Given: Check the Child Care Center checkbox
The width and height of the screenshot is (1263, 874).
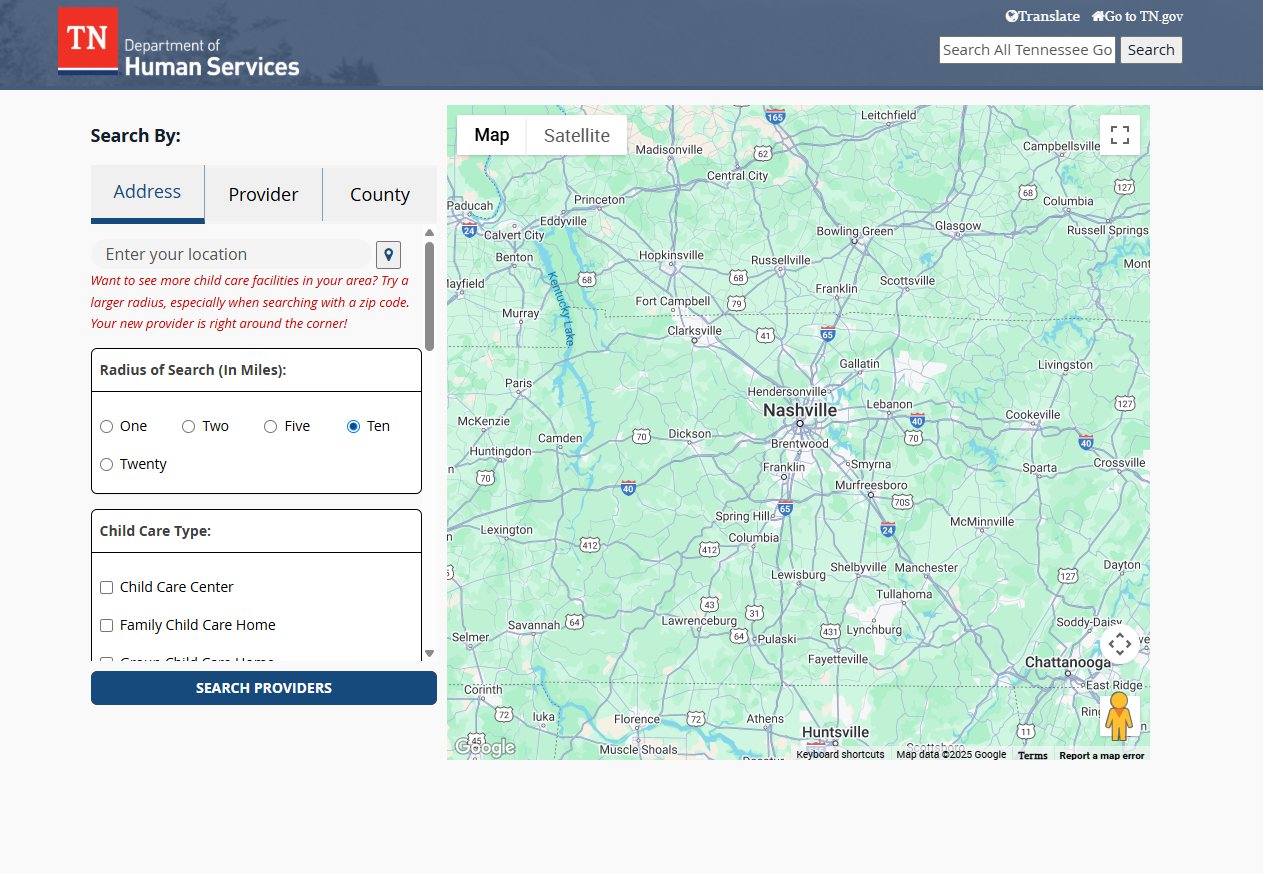Looking at the screenshot, I should [107, 587].
